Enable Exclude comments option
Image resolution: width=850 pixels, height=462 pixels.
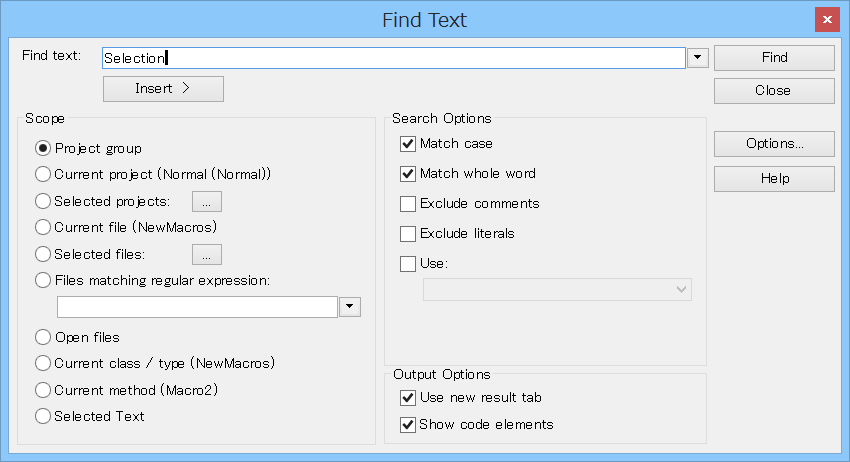408,204
